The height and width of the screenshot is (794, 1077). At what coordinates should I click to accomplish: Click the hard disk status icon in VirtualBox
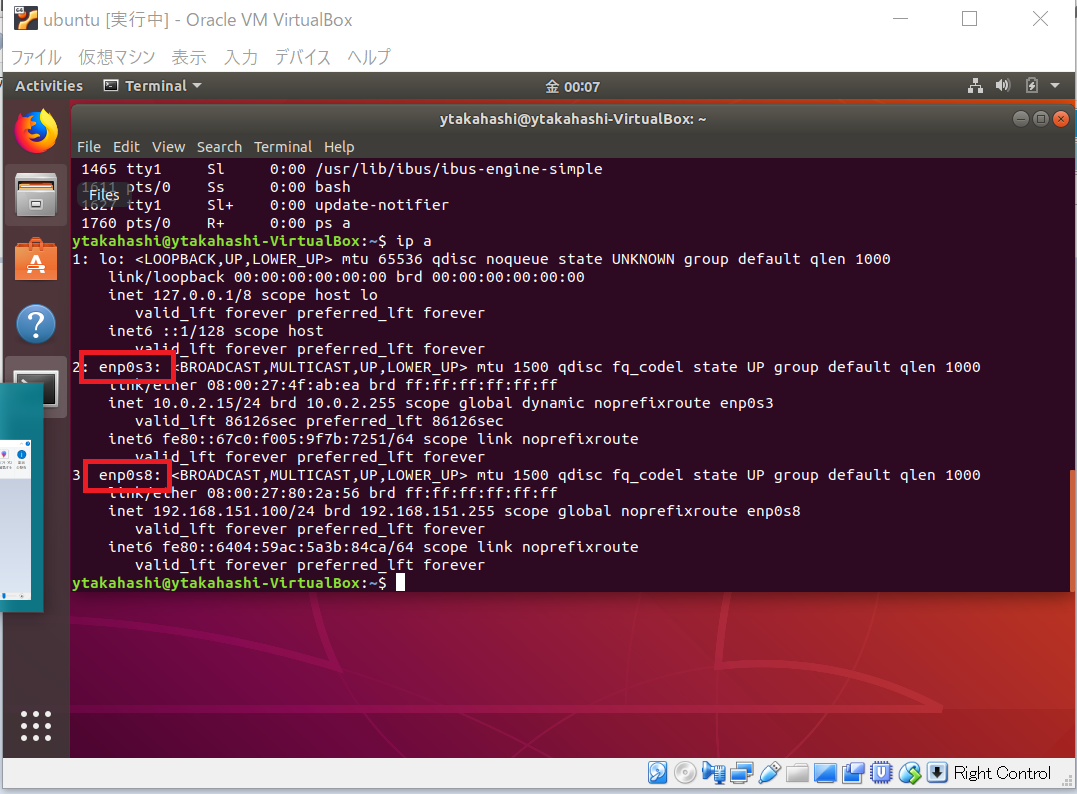point(657,772)
